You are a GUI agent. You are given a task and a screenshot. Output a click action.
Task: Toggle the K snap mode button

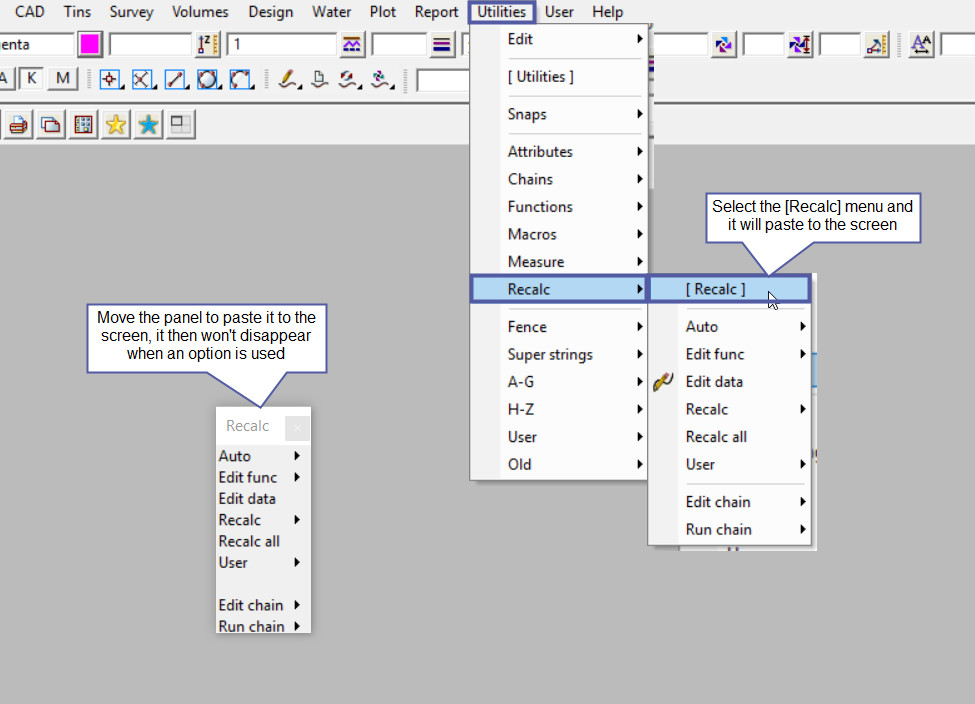[31, 78]
